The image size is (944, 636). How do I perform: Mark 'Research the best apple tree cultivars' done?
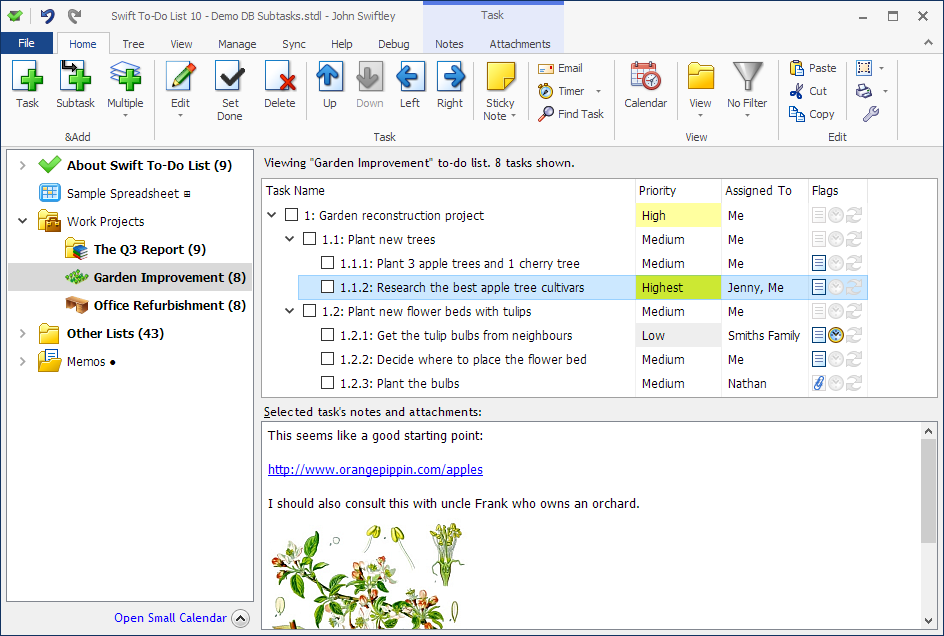(x=328, y=287)
